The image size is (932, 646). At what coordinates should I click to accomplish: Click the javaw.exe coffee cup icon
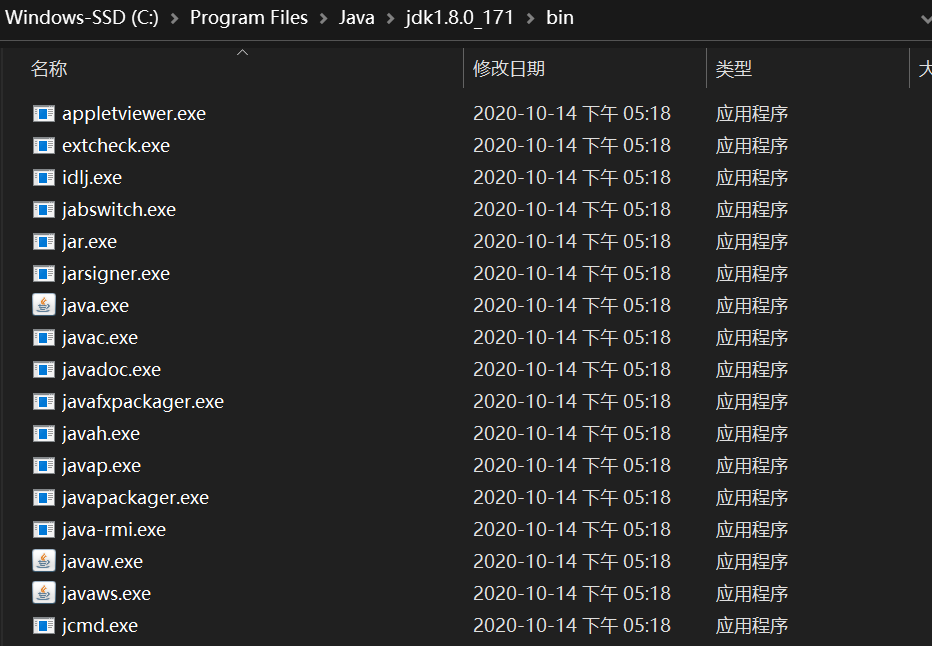click(43, 561)
